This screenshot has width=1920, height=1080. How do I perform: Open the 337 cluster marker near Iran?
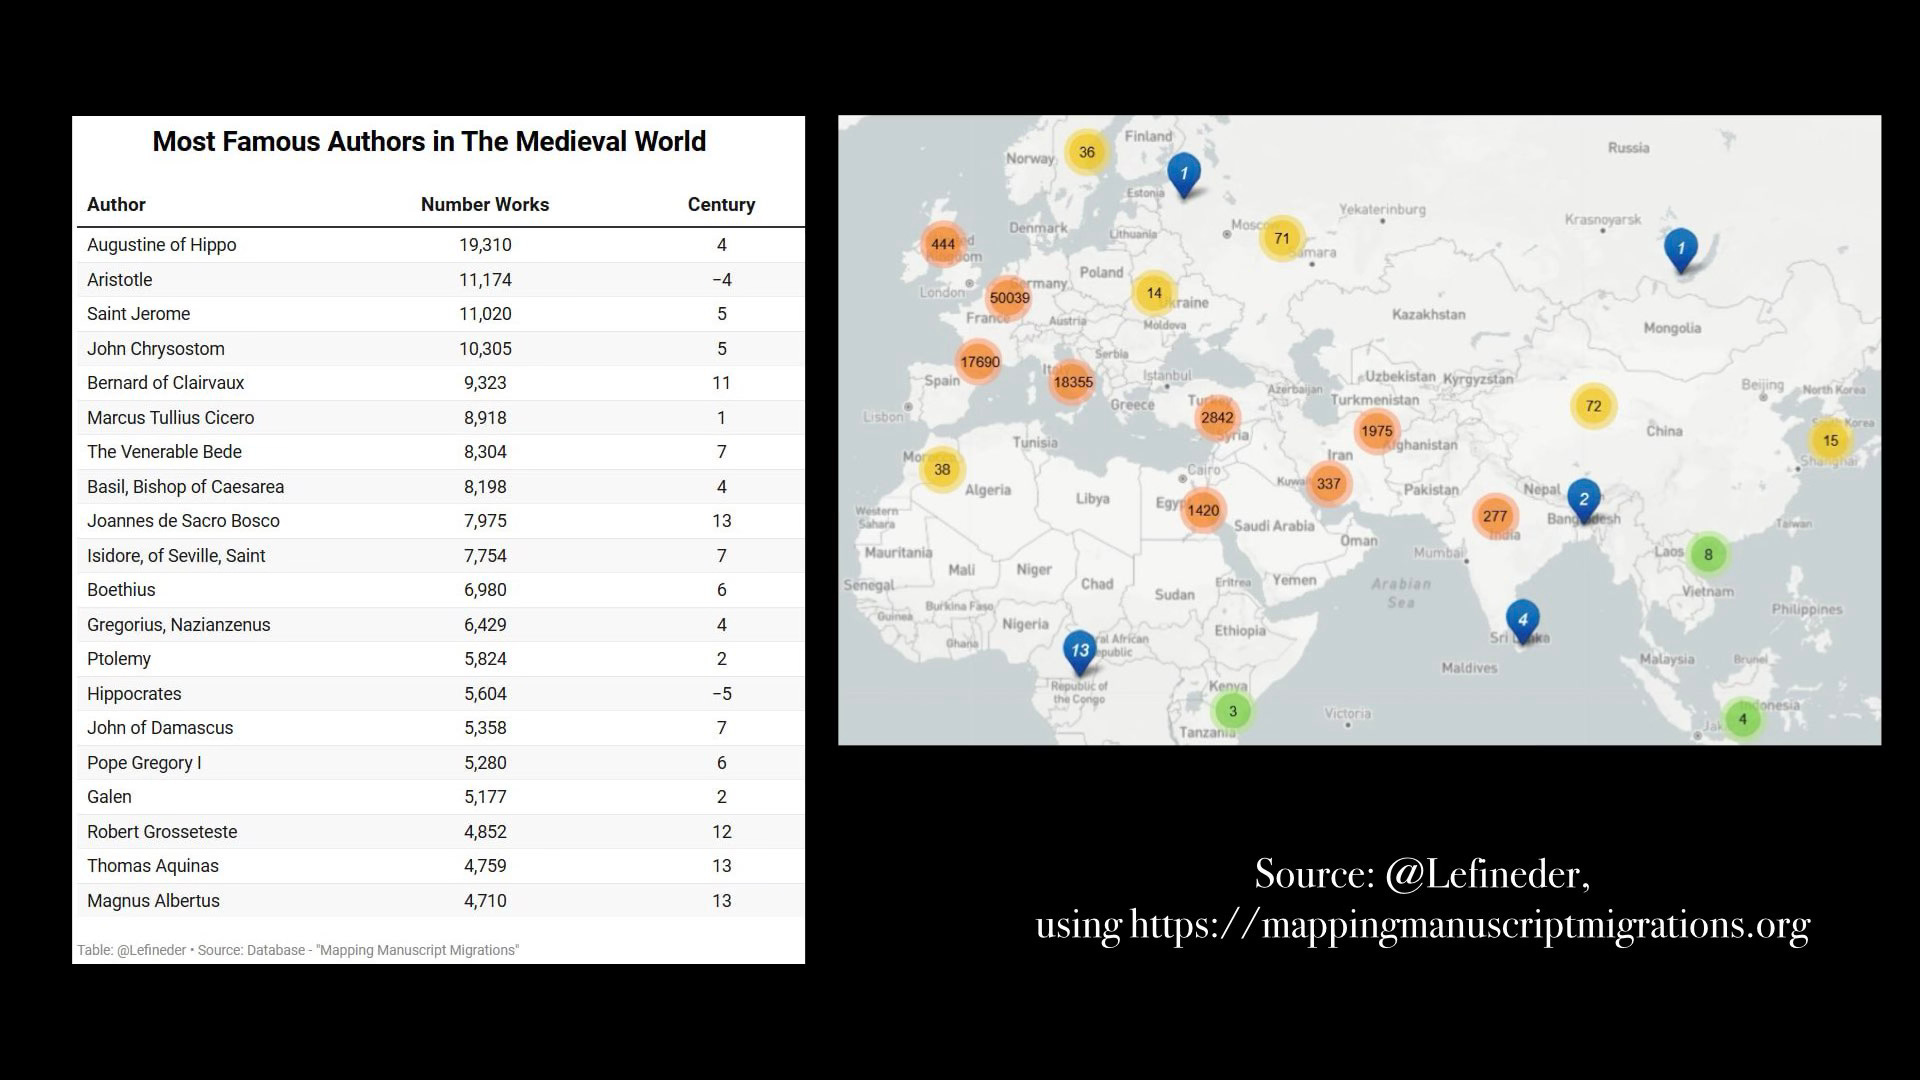click(1328, 484)
